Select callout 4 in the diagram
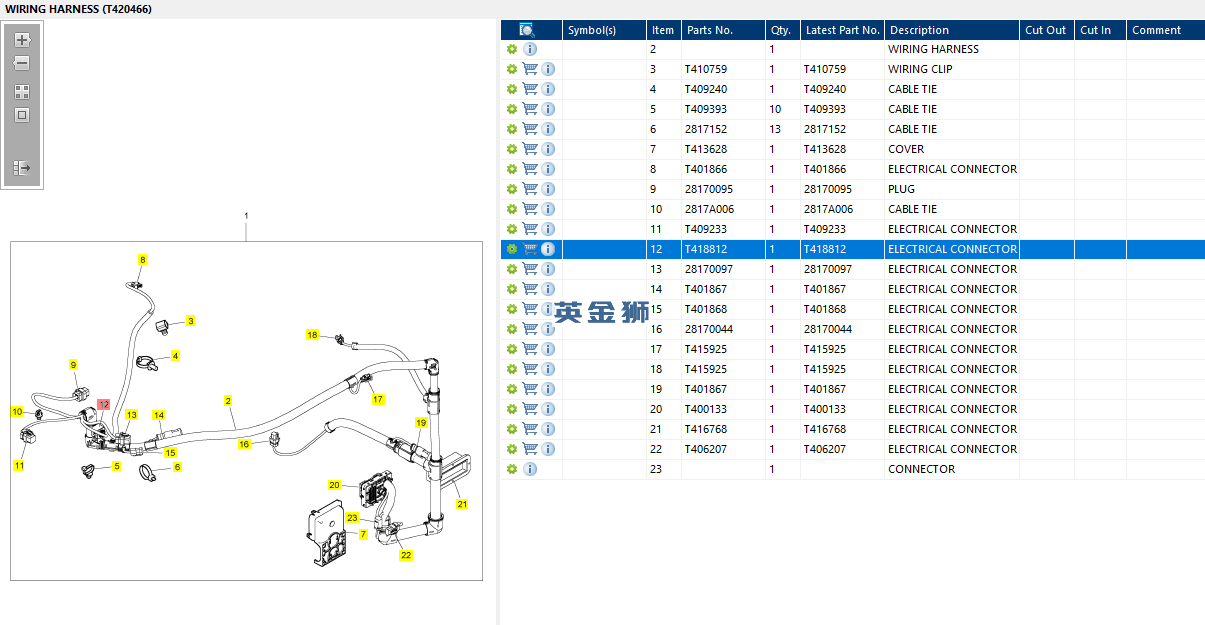 click(175, 356)
